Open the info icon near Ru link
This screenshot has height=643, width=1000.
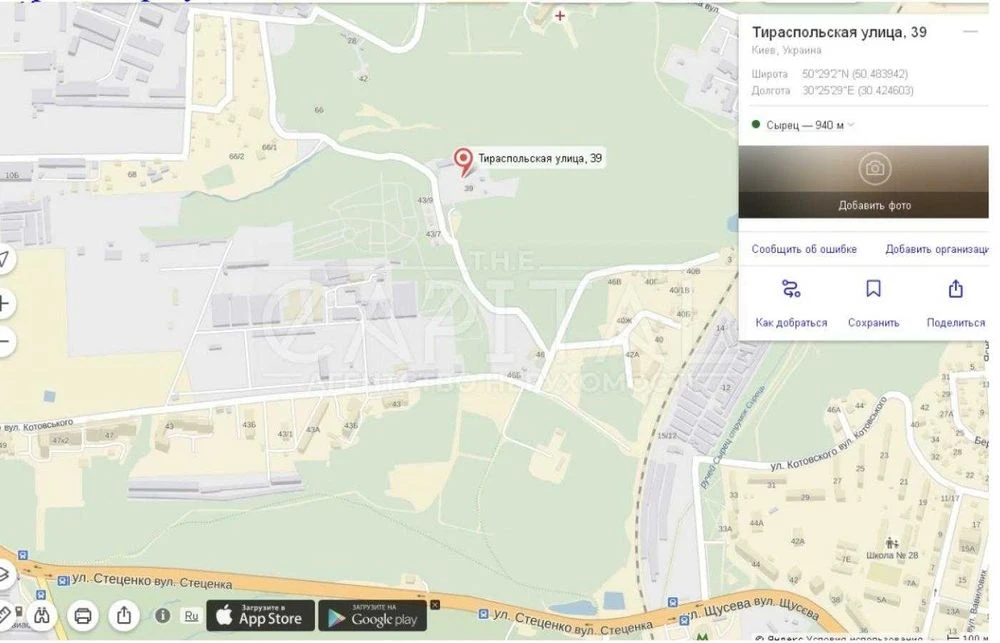coord(163,616)
